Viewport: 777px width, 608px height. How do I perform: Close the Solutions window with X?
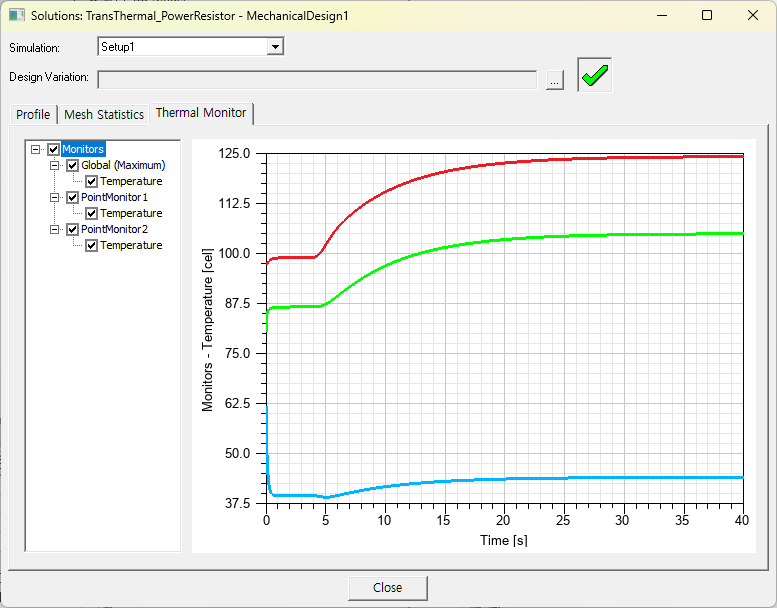pos(753,15)
